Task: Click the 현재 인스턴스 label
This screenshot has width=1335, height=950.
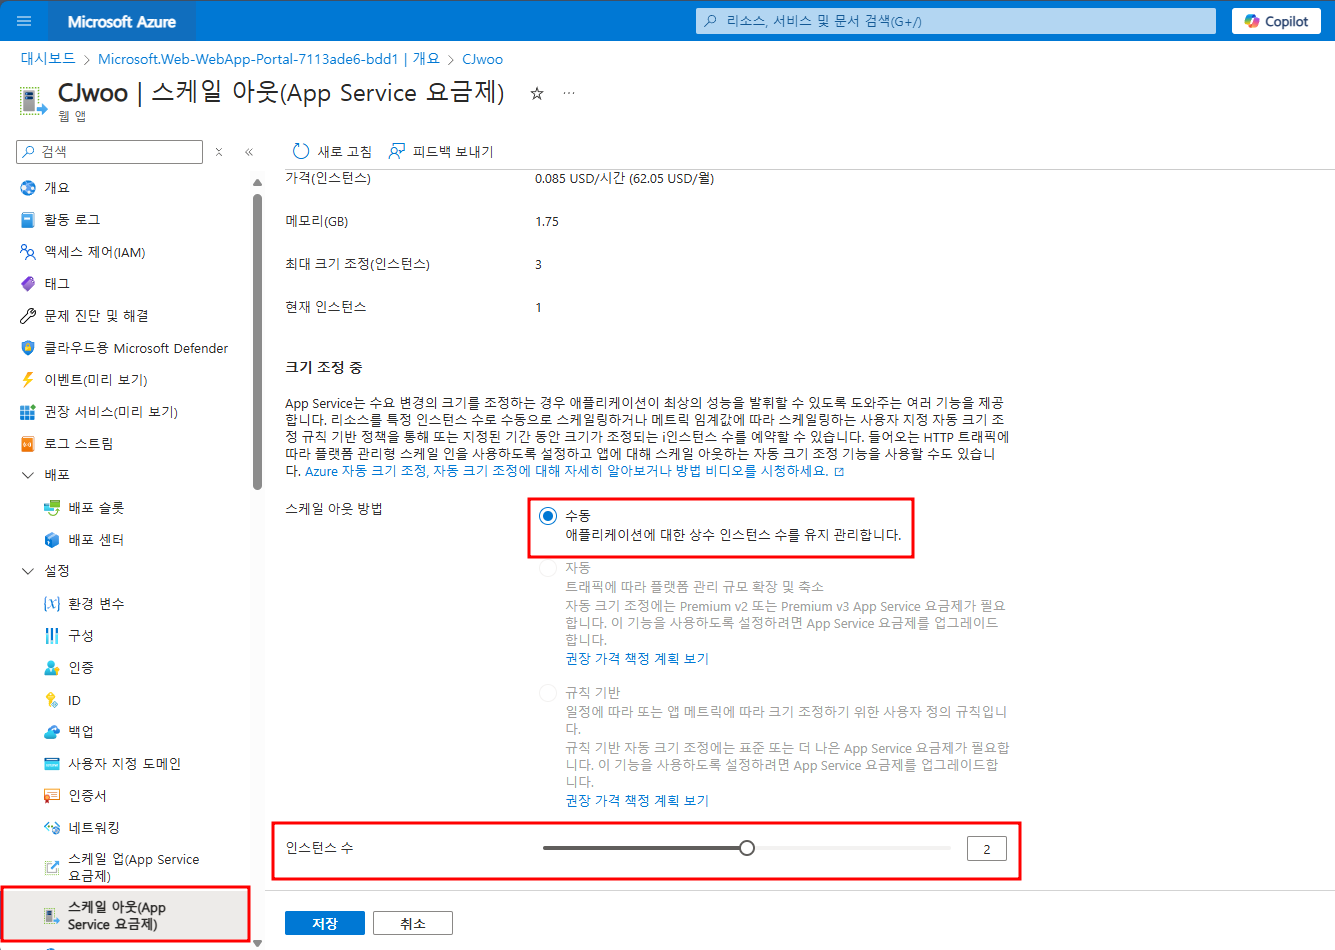Action: click(325, 307)
